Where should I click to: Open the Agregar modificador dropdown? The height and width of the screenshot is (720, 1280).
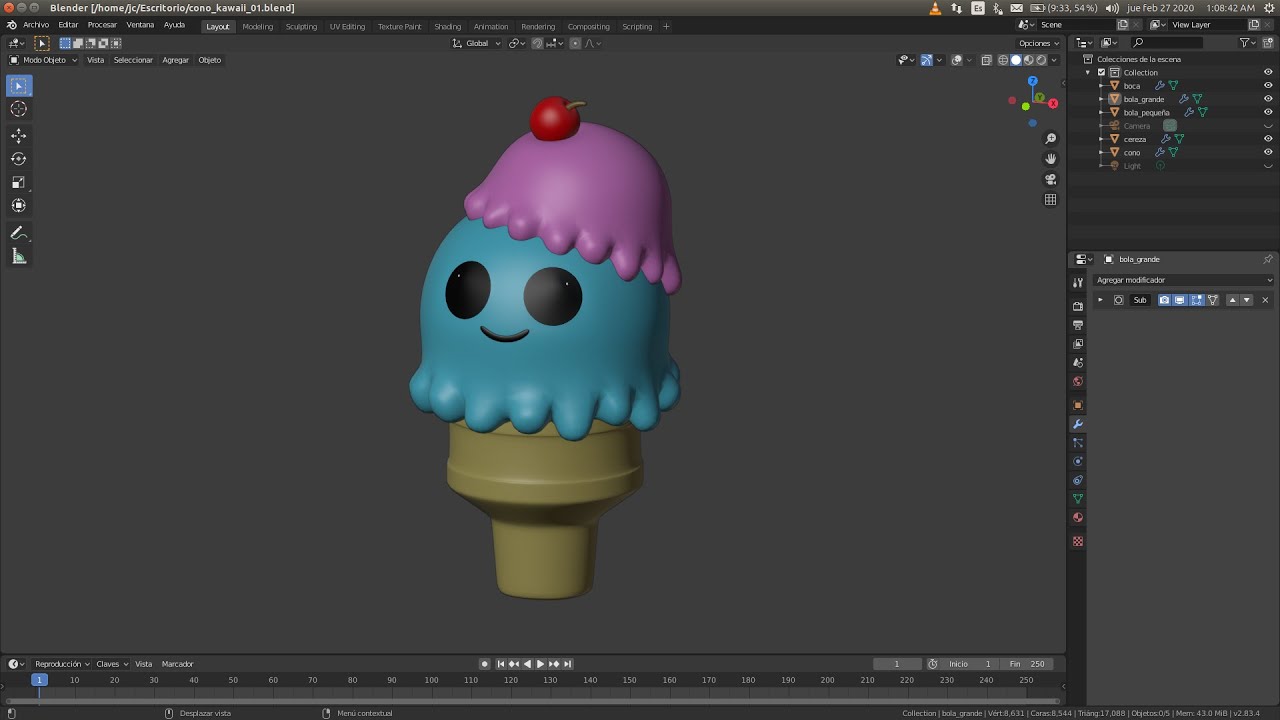click(1183, 280)
